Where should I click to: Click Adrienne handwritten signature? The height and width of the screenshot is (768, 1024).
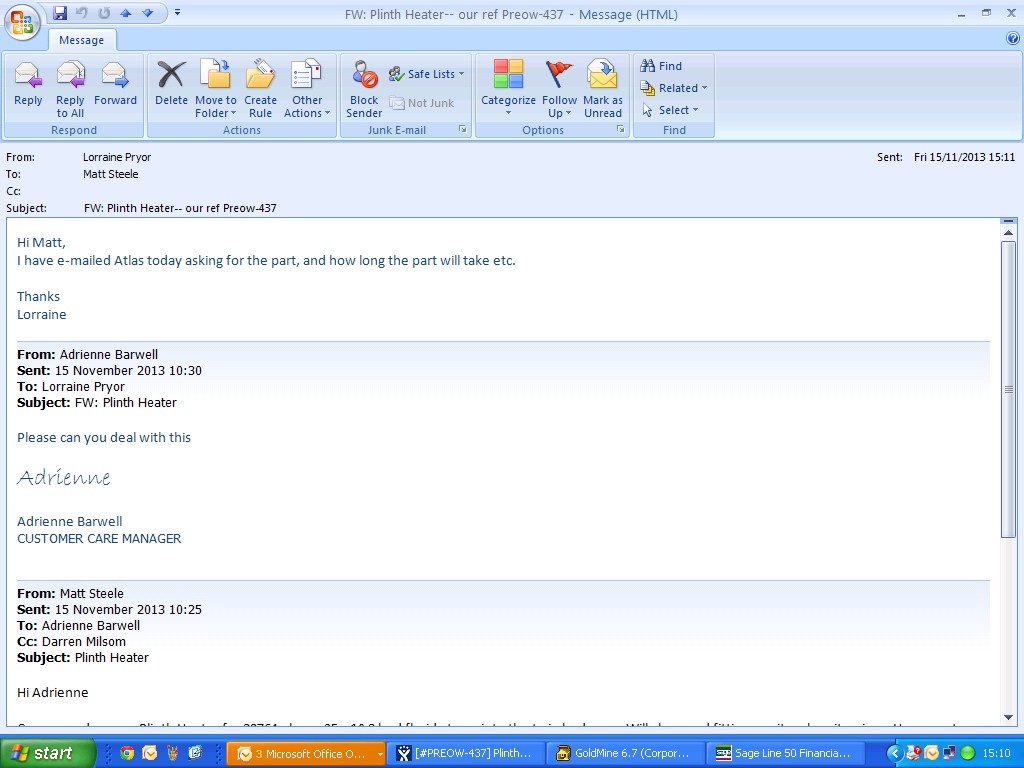tap(63, 477)
